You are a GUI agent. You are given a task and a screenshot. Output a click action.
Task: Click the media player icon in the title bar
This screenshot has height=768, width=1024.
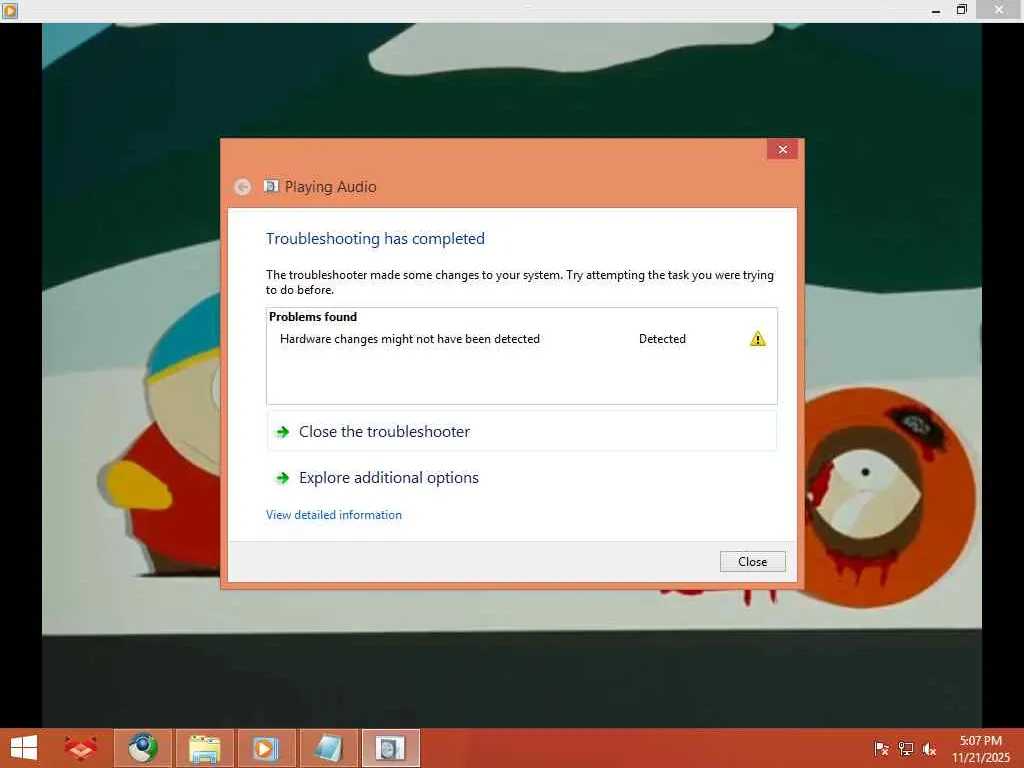tap(10, 10)
